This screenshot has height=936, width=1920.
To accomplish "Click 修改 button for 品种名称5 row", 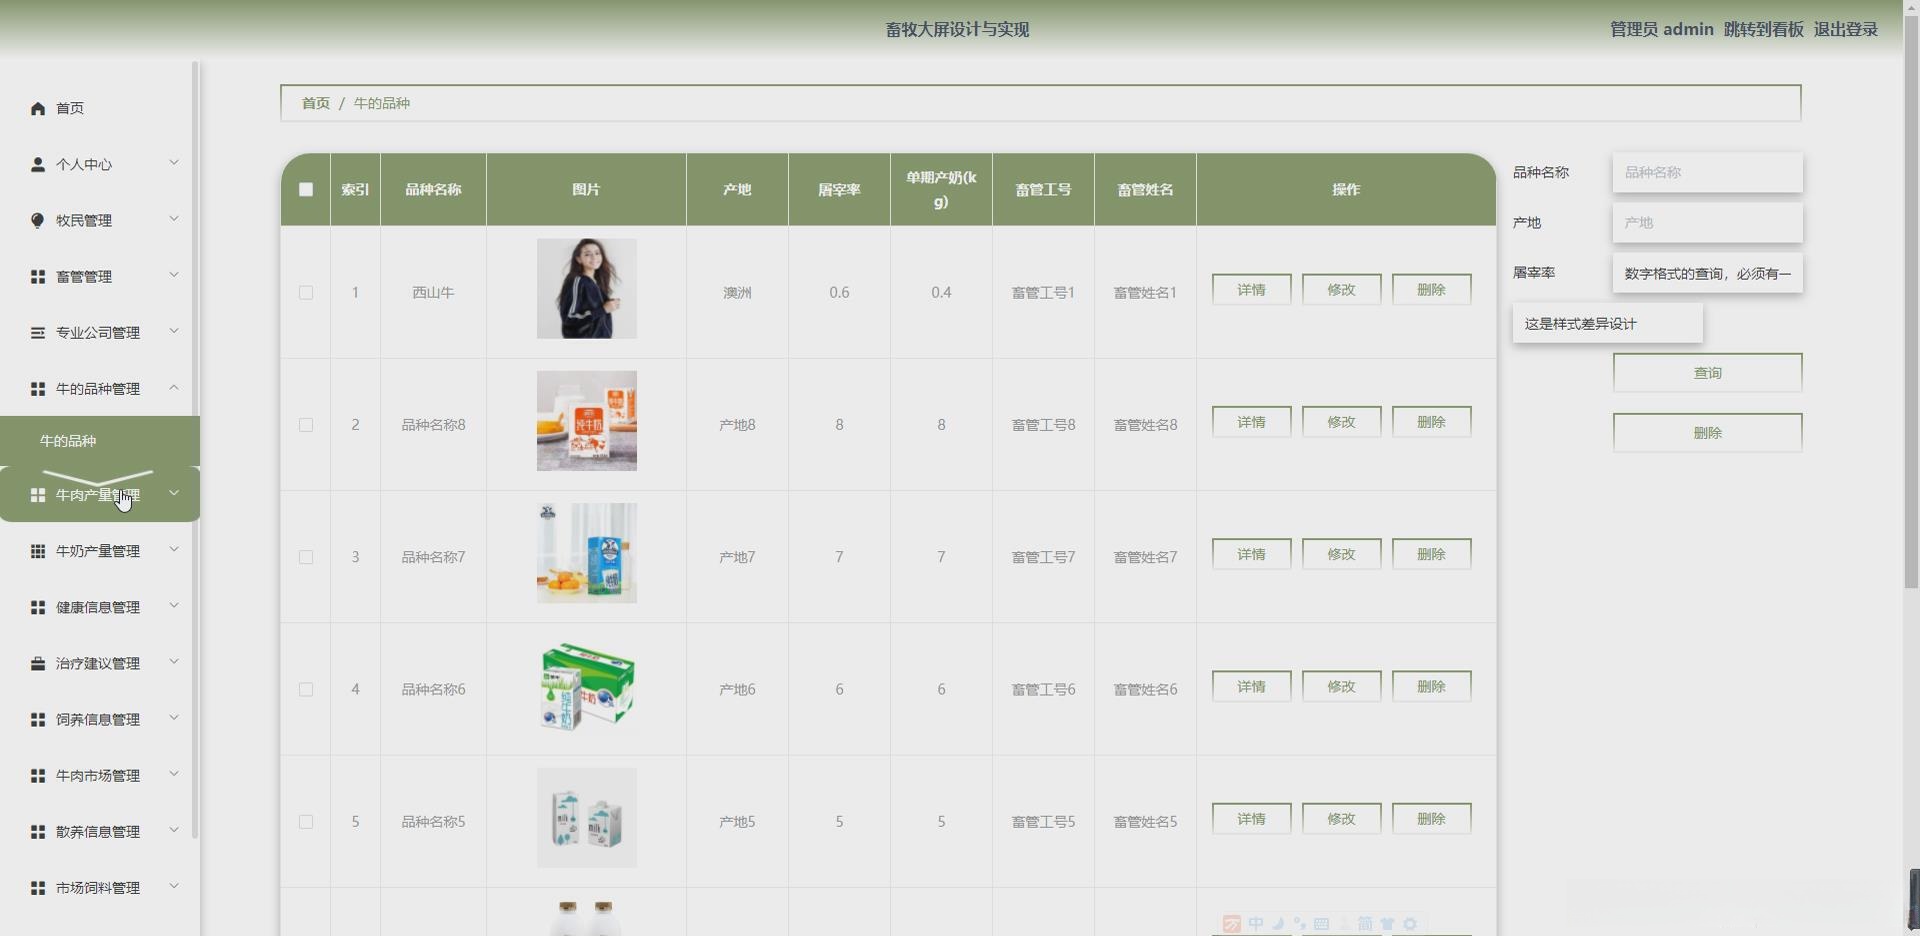I will [1341, 818].
